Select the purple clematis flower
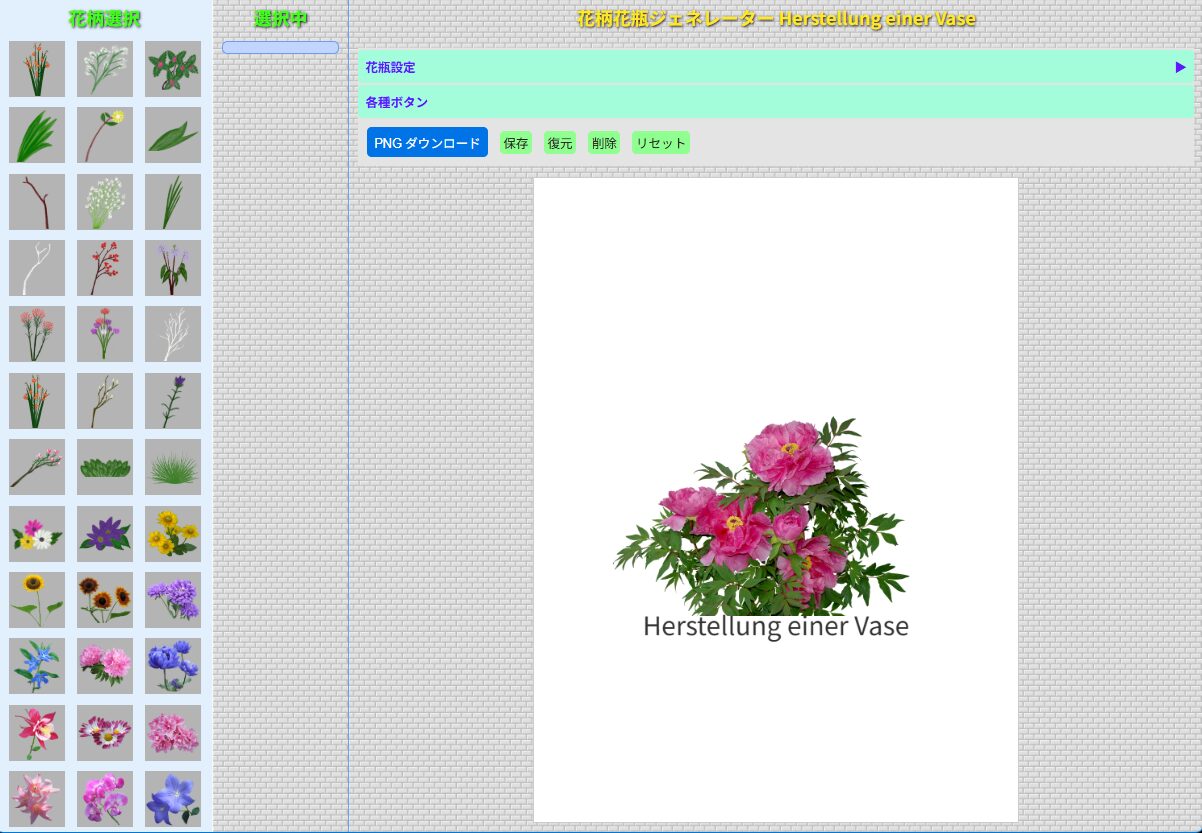The height and width of the screenshot is (833, 1202). tap(105, 534)
